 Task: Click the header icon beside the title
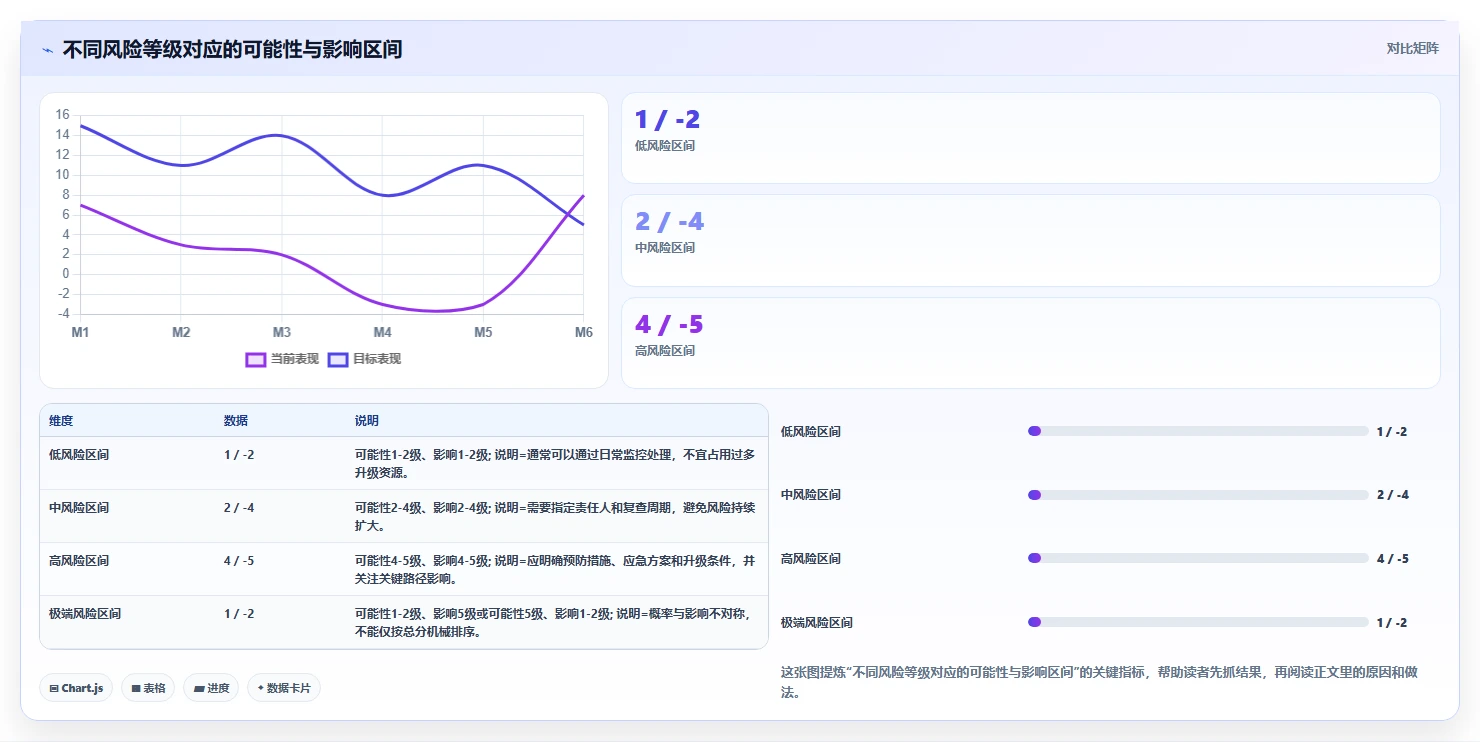47,50
